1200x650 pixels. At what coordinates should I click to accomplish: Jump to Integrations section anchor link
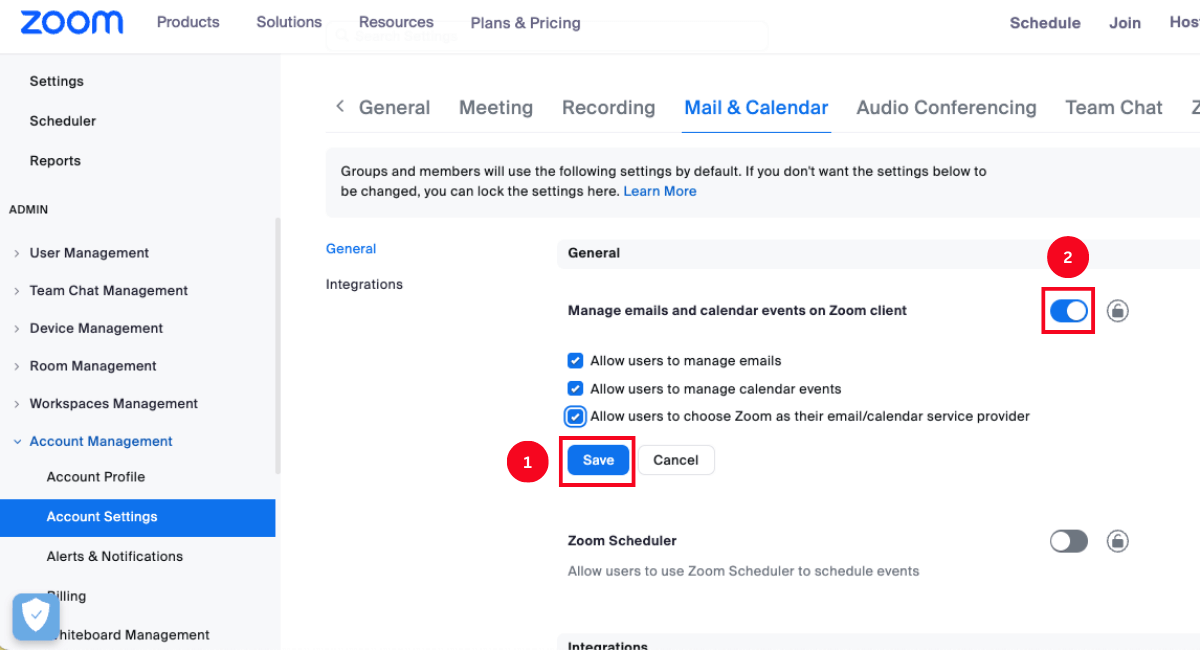364,284
